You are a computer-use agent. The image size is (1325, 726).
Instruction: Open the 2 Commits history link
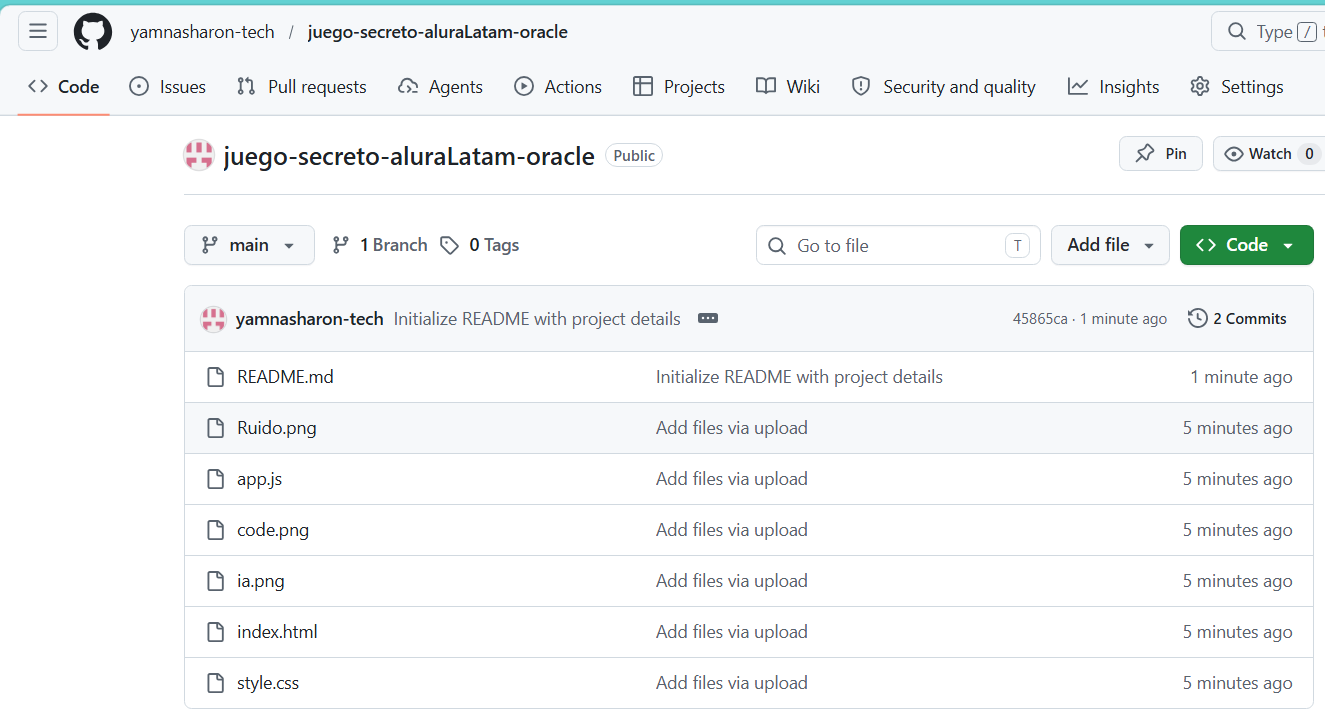point(1237,319)
